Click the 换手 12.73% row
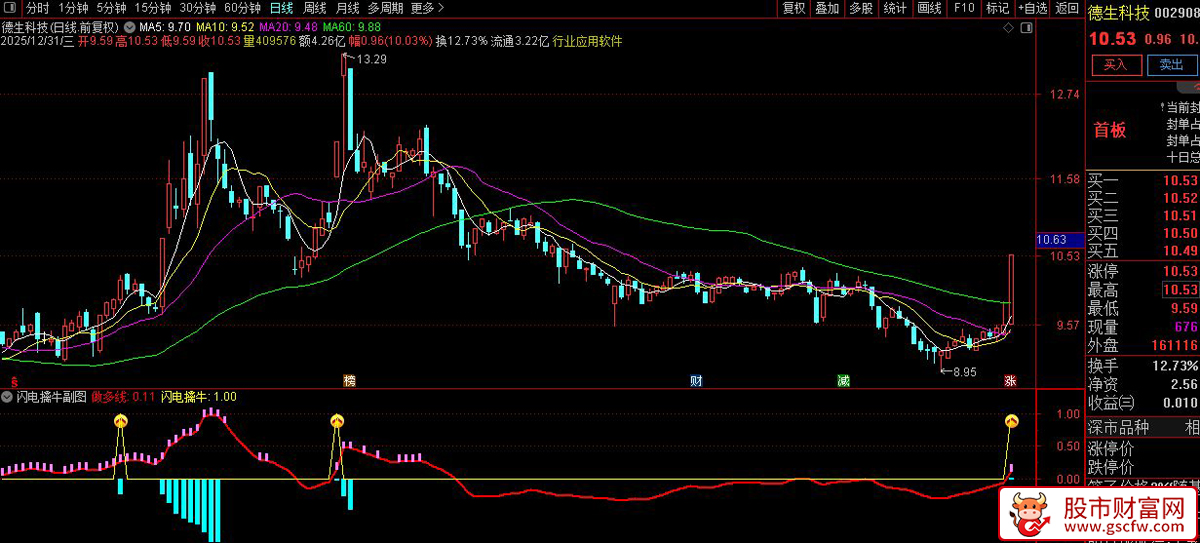The height and width of the screenshot is (543, 1200). 1143,366
